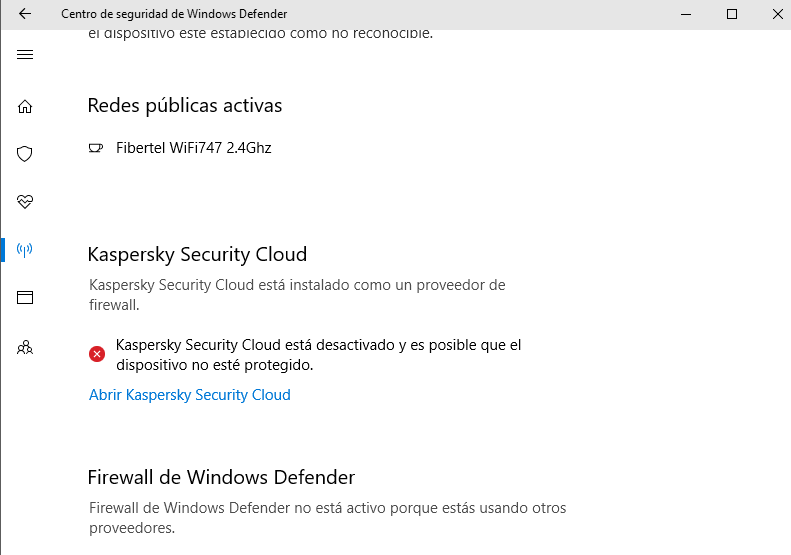This screenshot has height=555, width=791.
Task: Open family options icon in sidebar
Action: click(25, 348)
